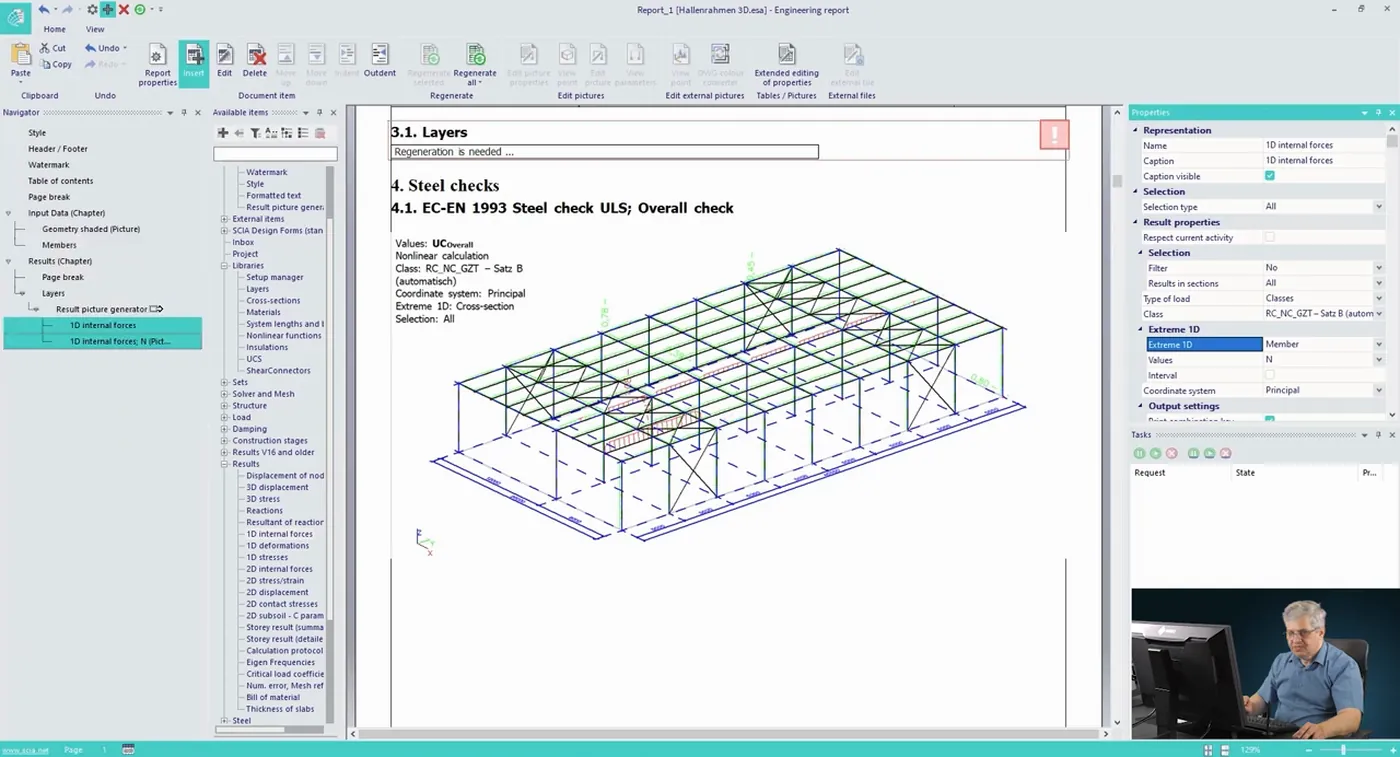Open Extended editing of properties
The image size is (1400, 757).
[787, 64]
